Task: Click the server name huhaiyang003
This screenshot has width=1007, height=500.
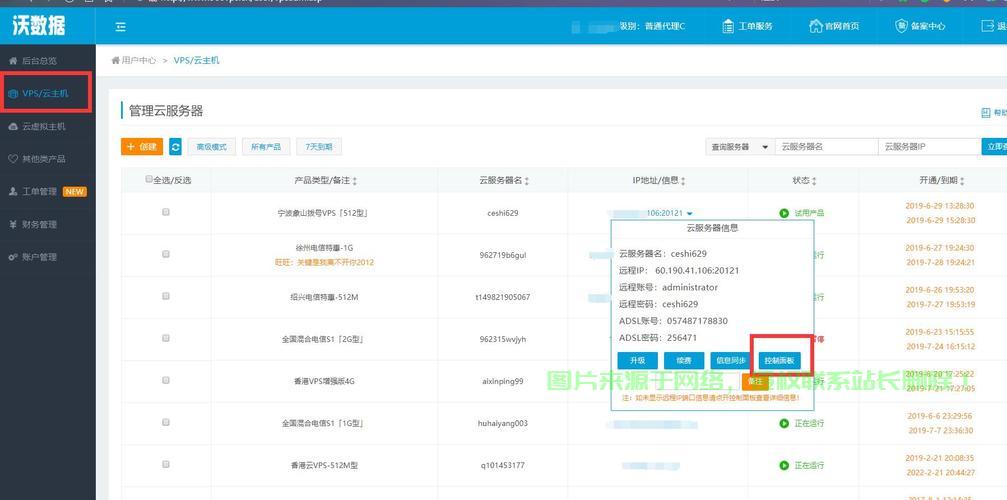Action: [x=503, y=424]
